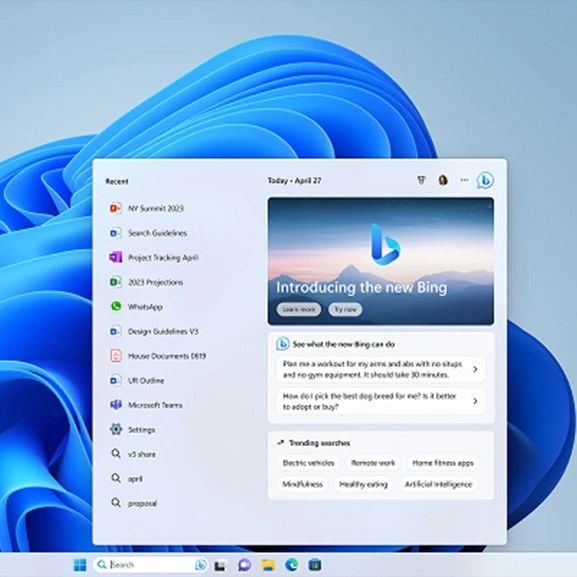
Task: Click See what the new Bing can do text
Action: tap(344, 344)
